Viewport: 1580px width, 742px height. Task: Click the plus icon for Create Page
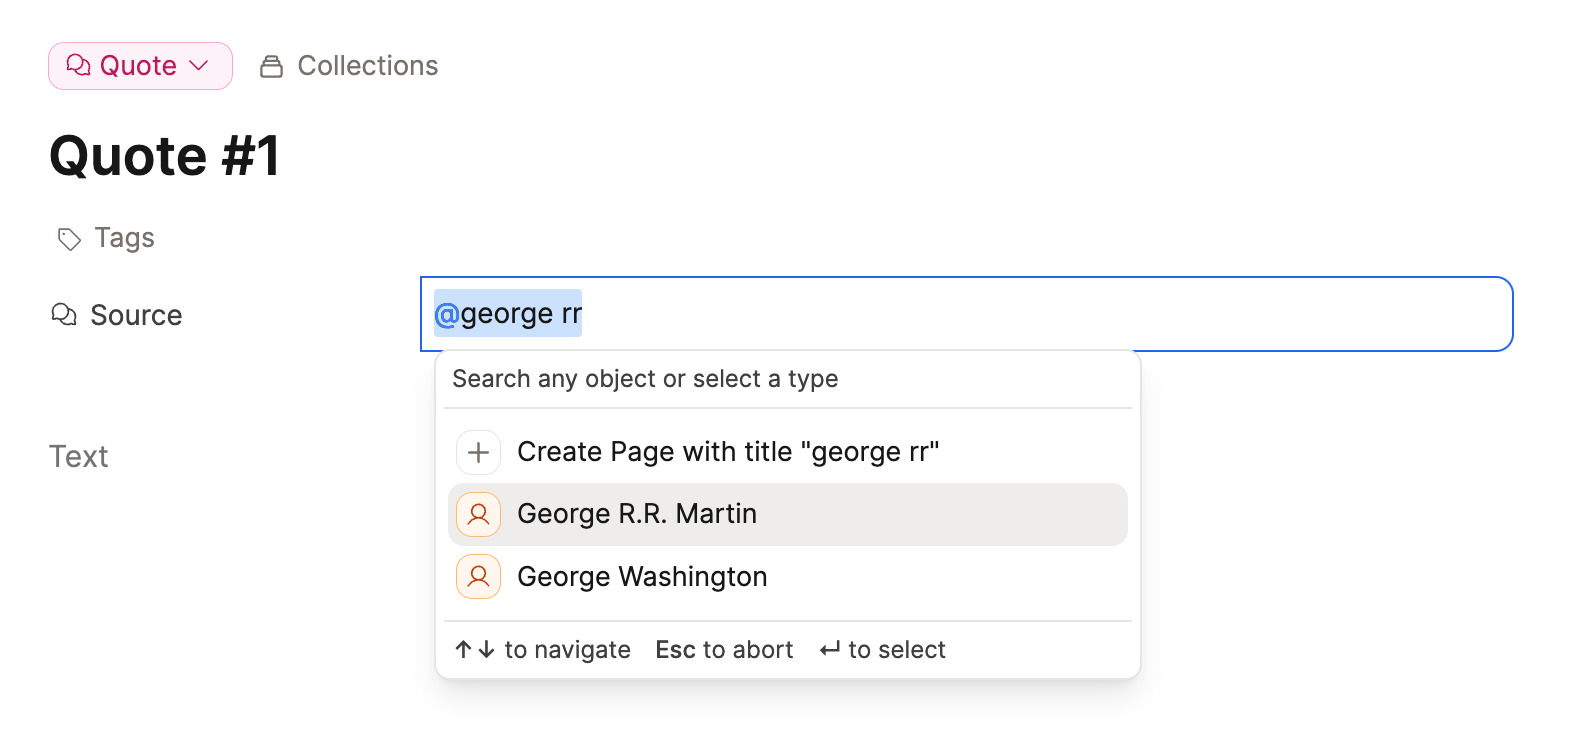tap(478, 452)
